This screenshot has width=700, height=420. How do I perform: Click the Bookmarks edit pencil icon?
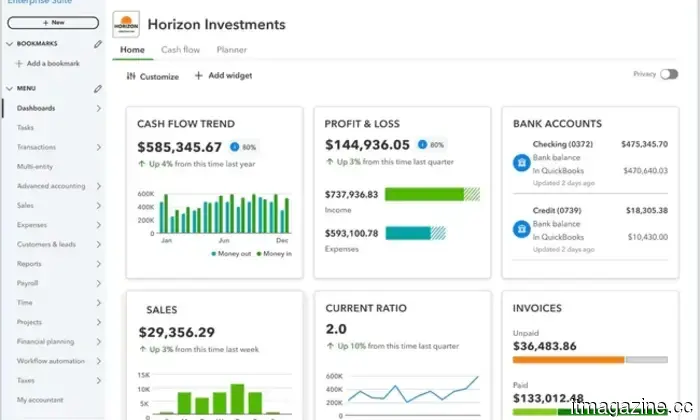97,44
